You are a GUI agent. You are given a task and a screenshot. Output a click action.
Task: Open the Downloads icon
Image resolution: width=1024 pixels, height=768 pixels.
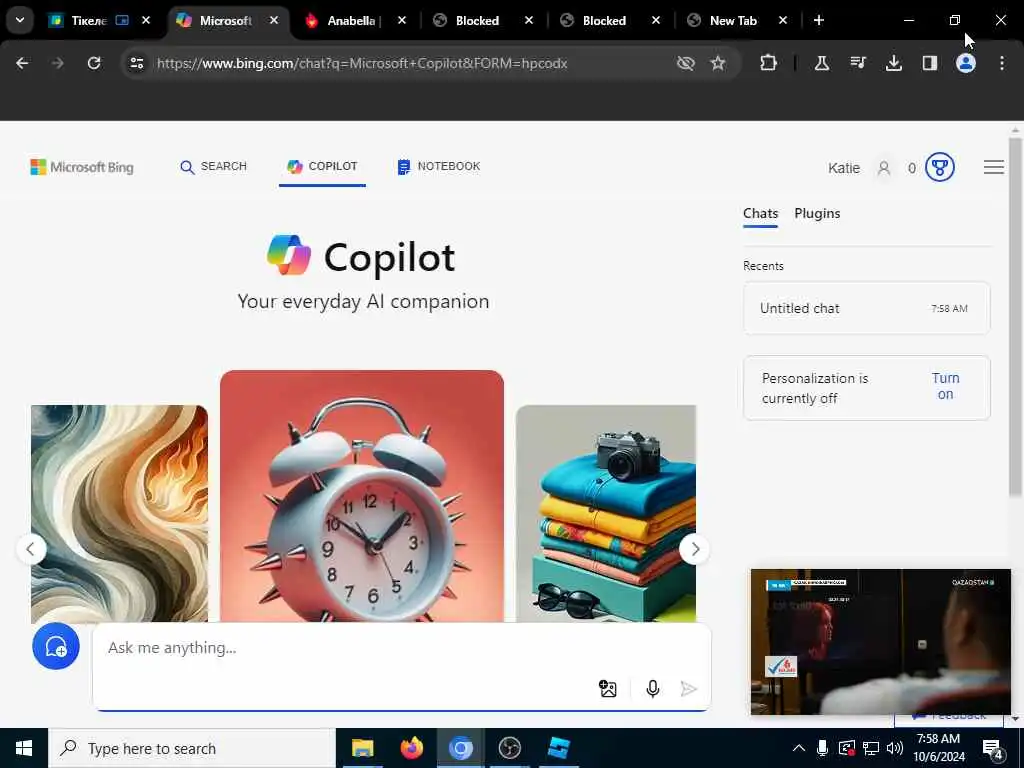[x=894, y=63]
